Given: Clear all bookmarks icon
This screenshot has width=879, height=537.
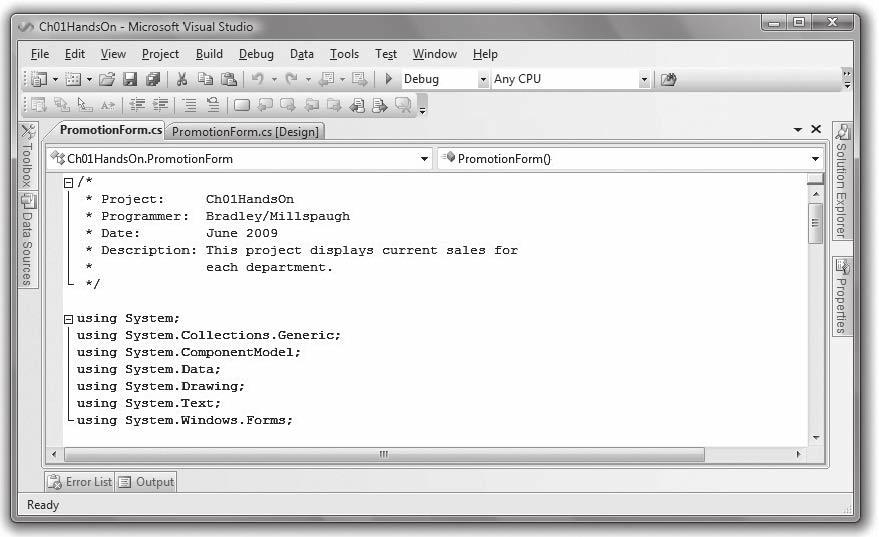Looking at the screenshot, I should point(404,105).
